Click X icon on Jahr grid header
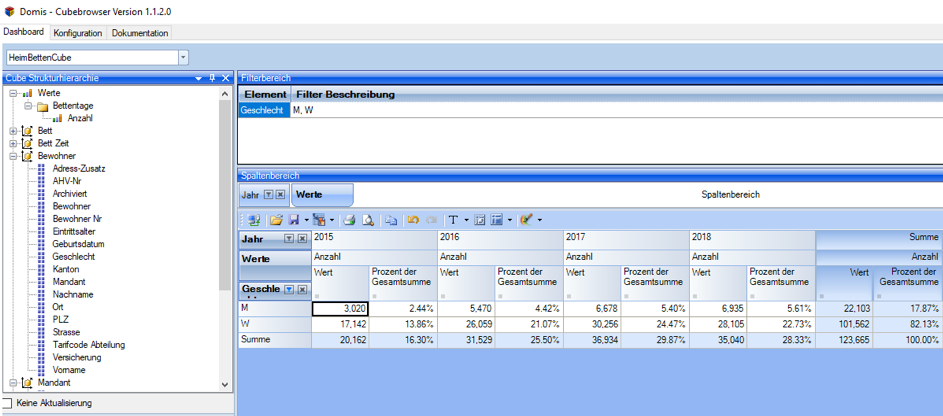This screenshot has height=416, width=943. (x=302, y=239)
